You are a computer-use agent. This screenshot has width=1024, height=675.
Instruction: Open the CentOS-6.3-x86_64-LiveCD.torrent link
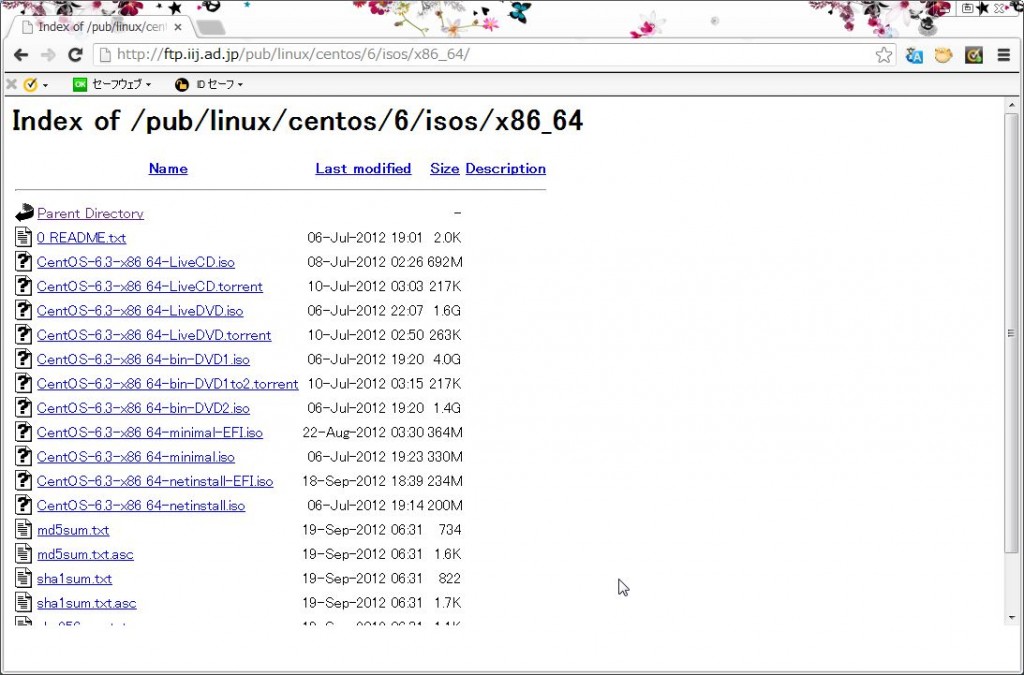[150, 287]
